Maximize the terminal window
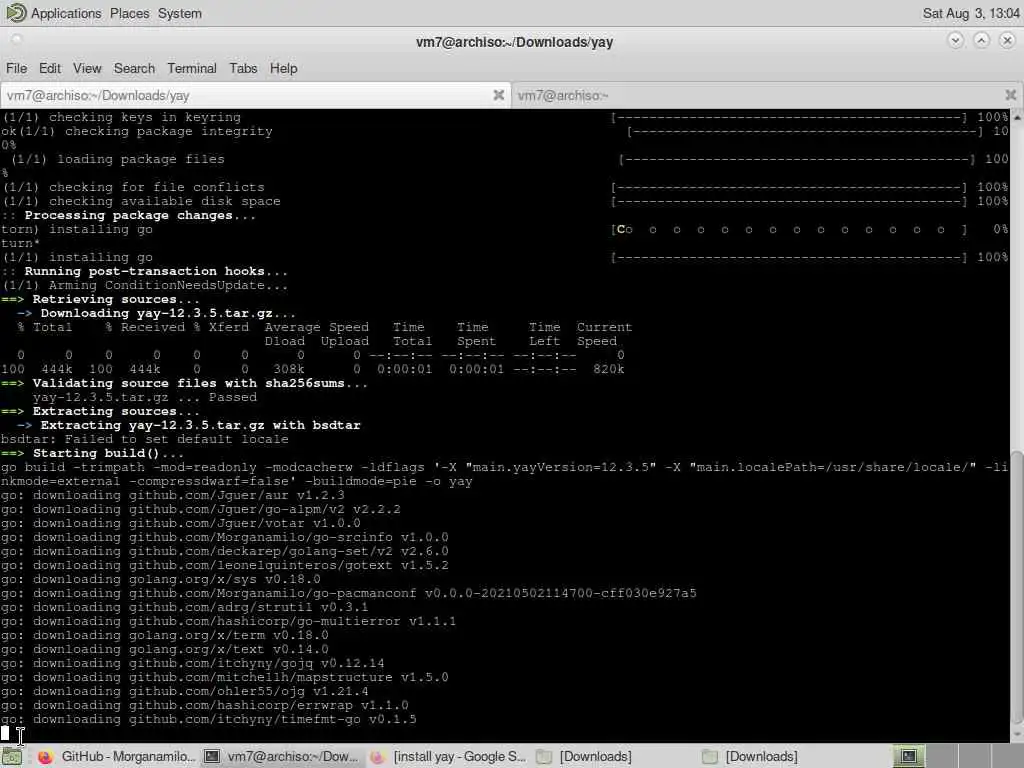1024x768 pixels. point(981,40)
